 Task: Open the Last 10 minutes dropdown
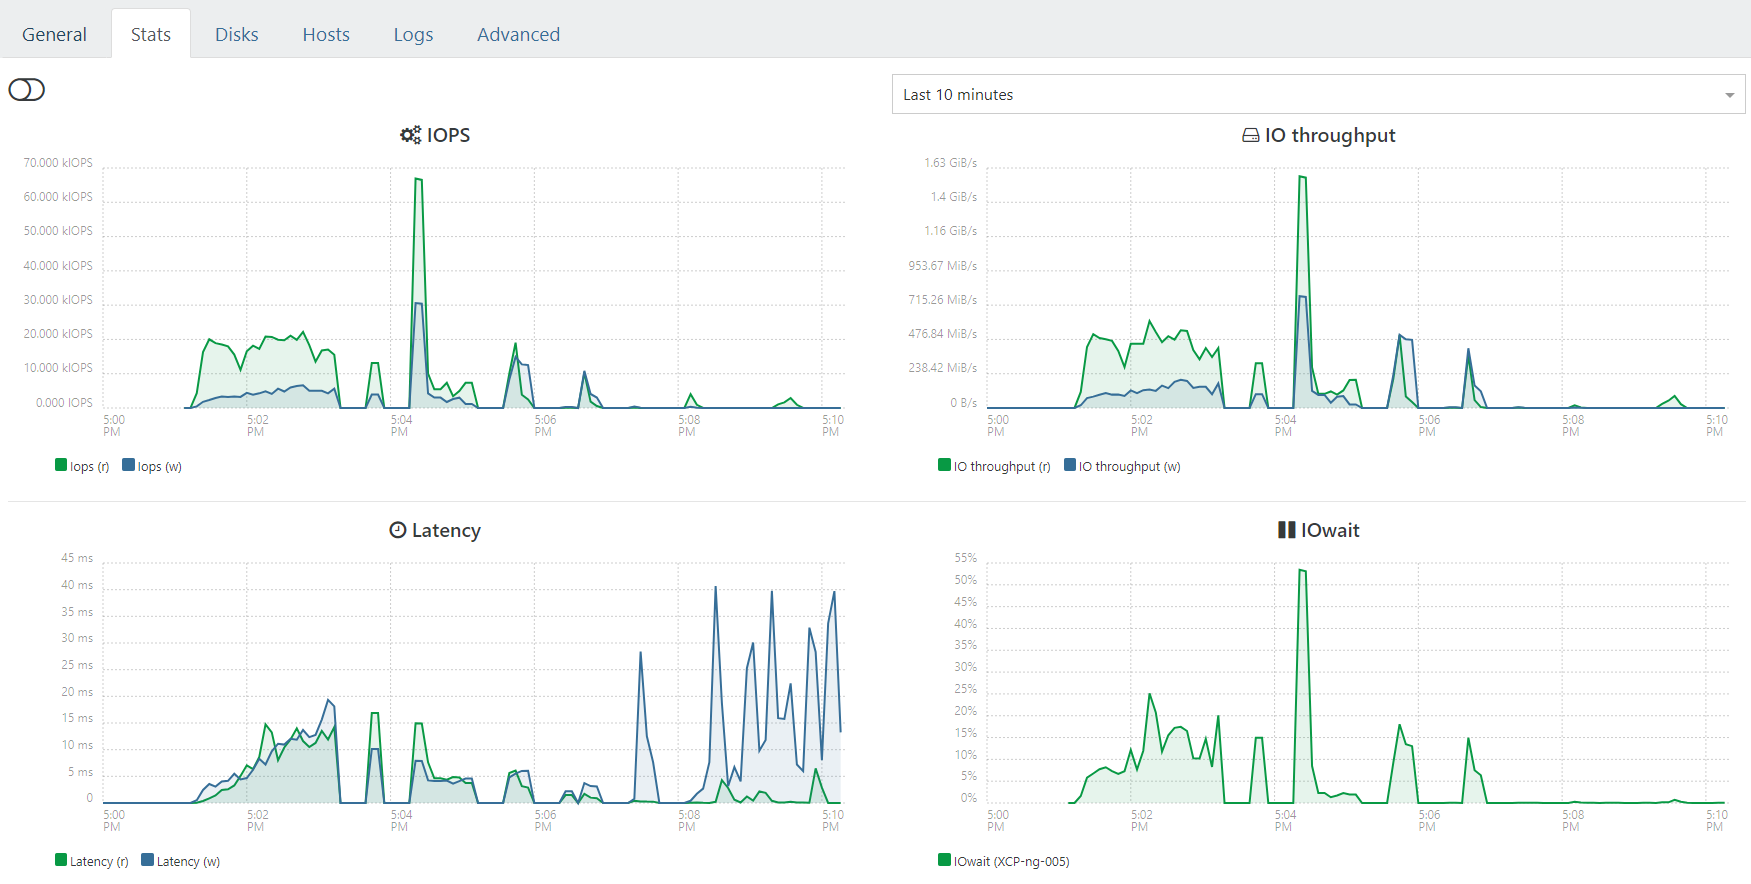click(1318, 94)
